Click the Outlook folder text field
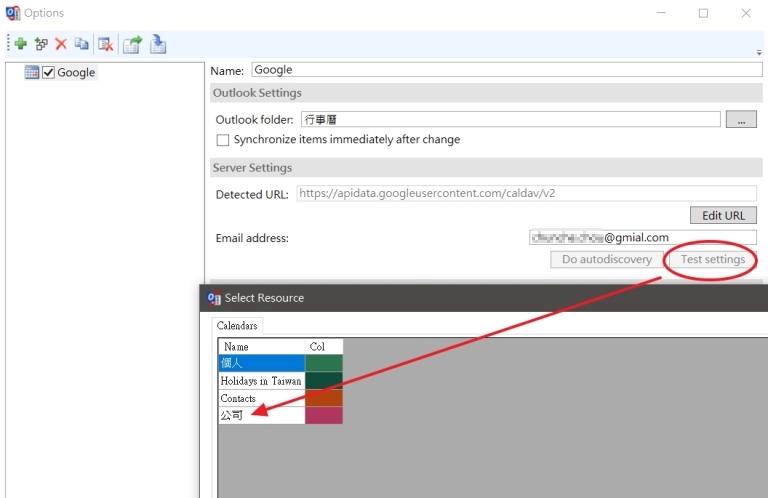This screenshot has width=768, height=498. pos(510,119)
